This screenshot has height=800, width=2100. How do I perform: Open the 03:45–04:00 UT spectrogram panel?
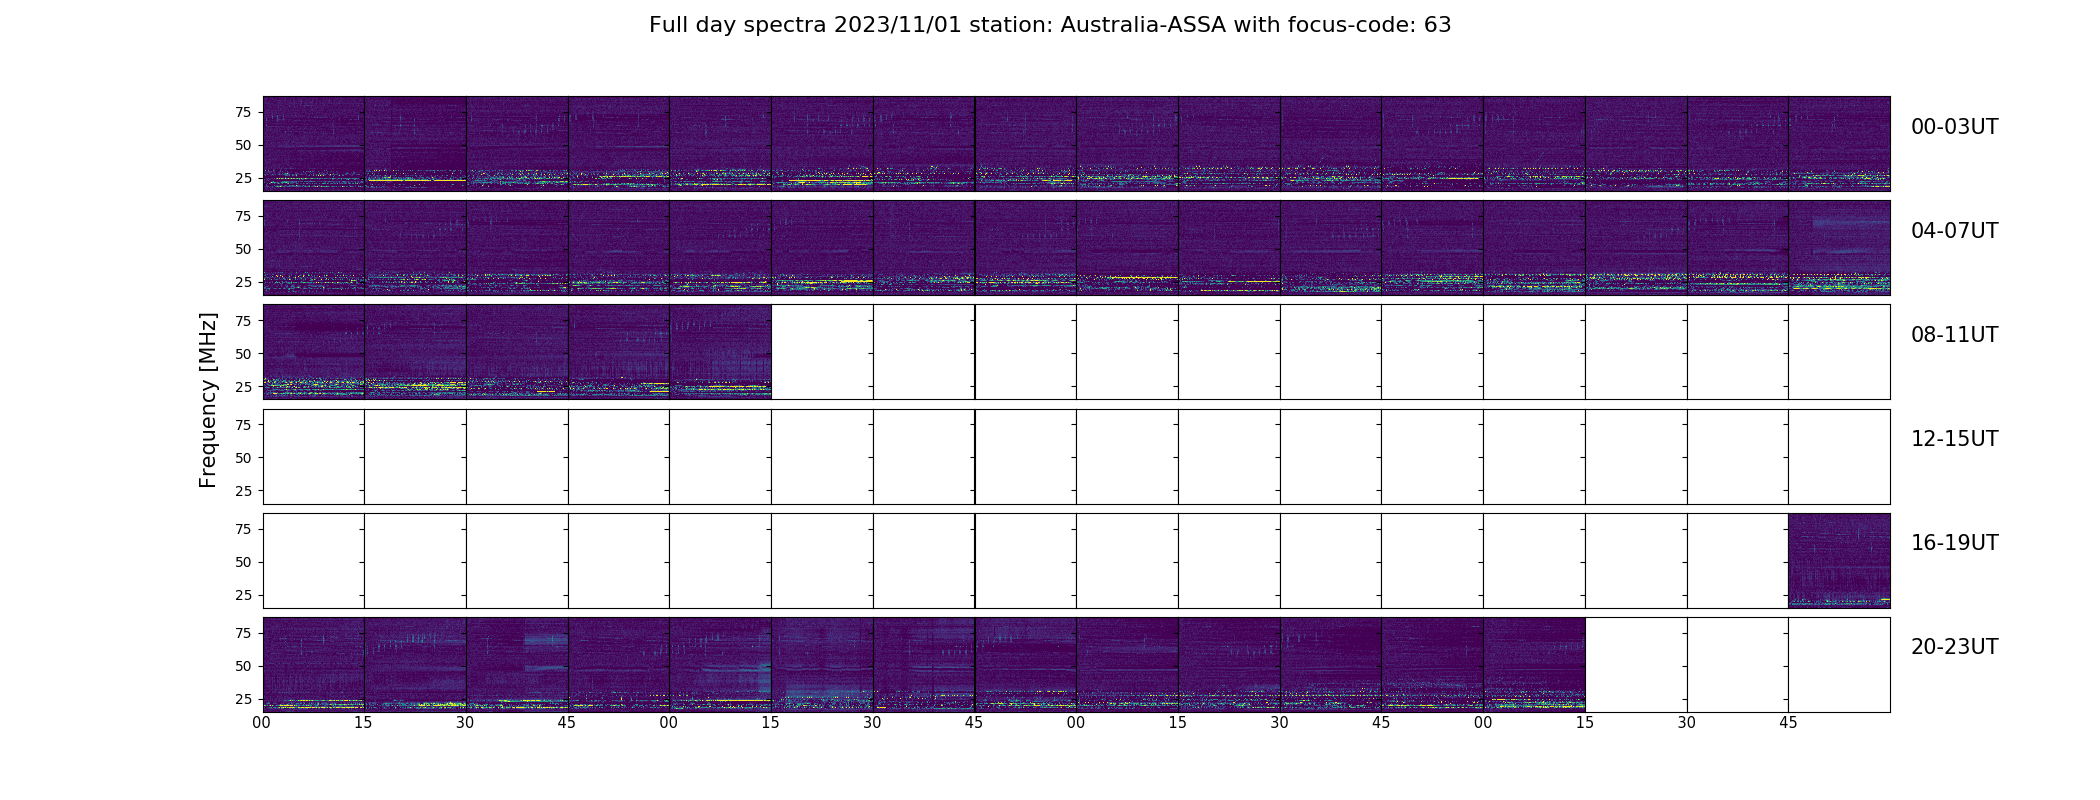1839,144
